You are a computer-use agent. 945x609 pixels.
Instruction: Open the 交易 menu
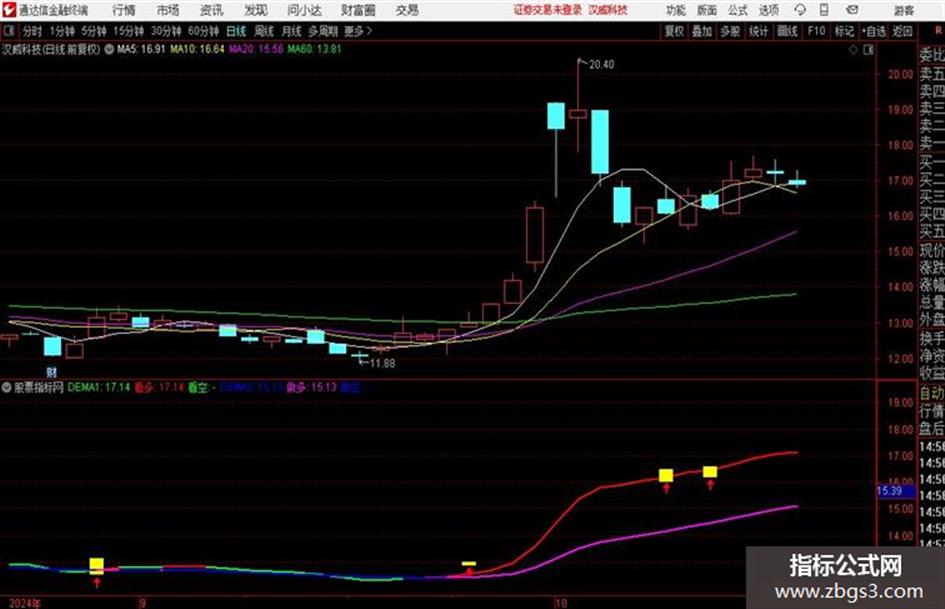407,10
